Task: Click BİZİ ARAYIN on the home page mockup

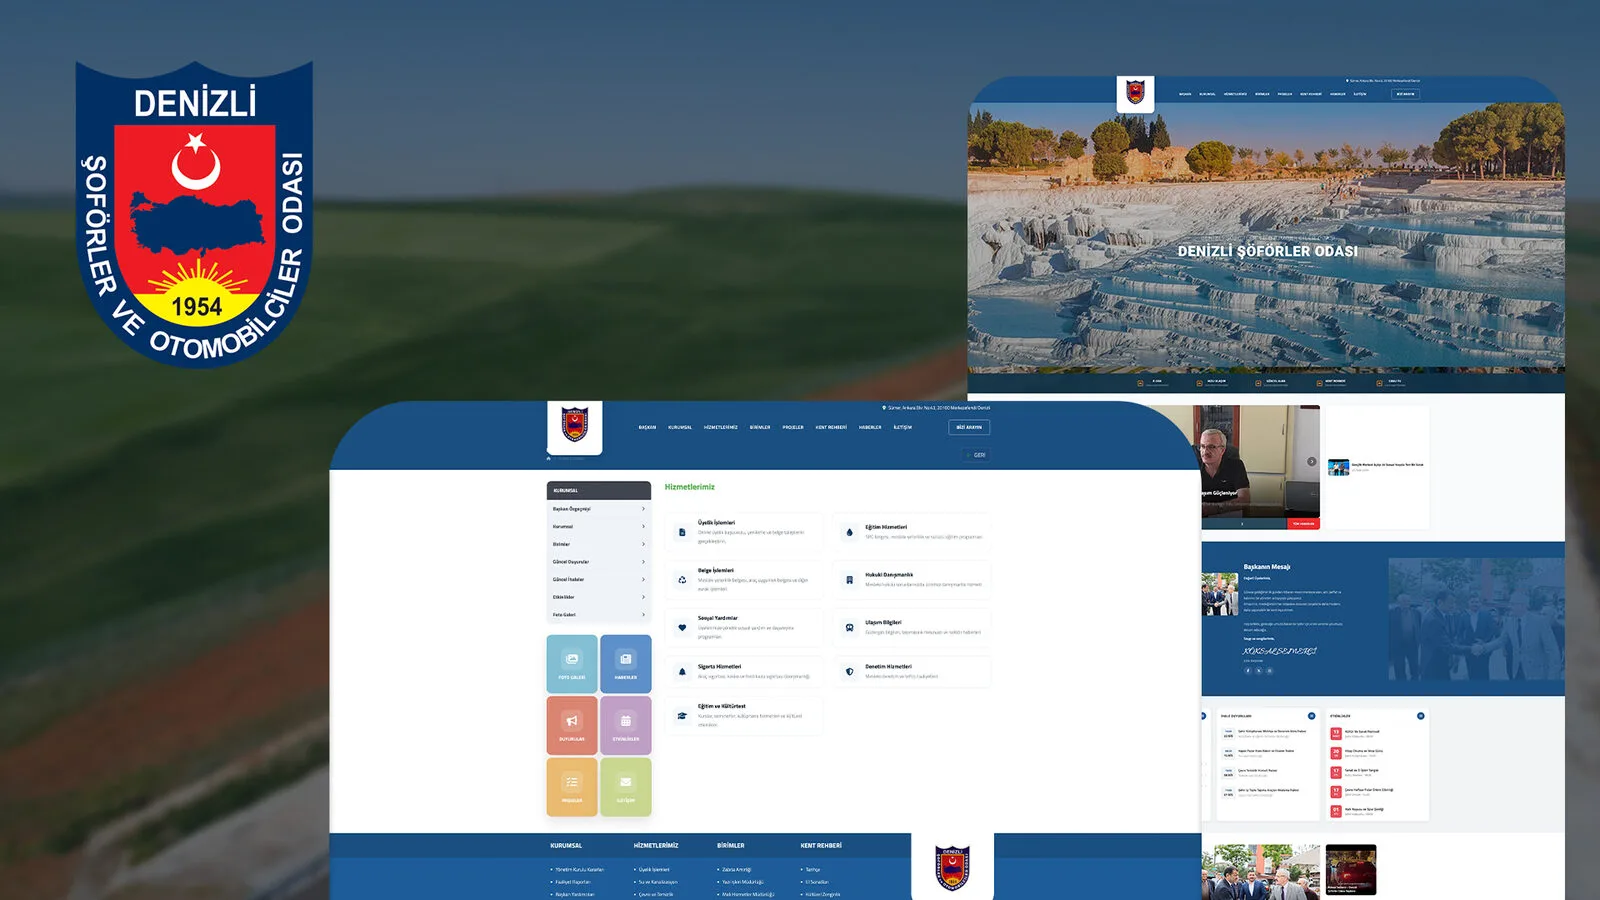Action: 1406,94
